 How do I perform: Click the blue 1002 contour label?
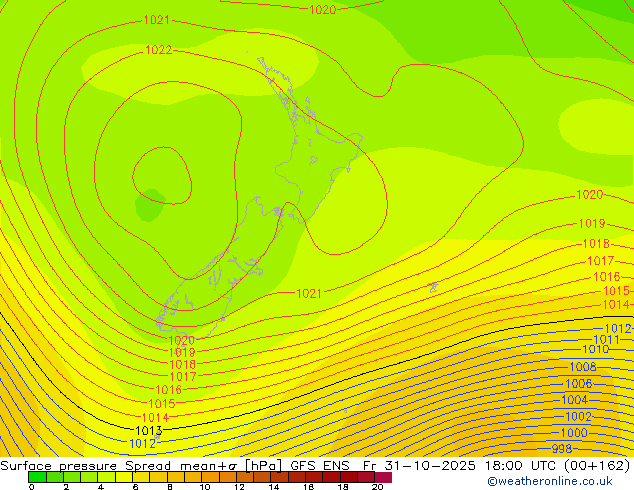click(578, 416)
